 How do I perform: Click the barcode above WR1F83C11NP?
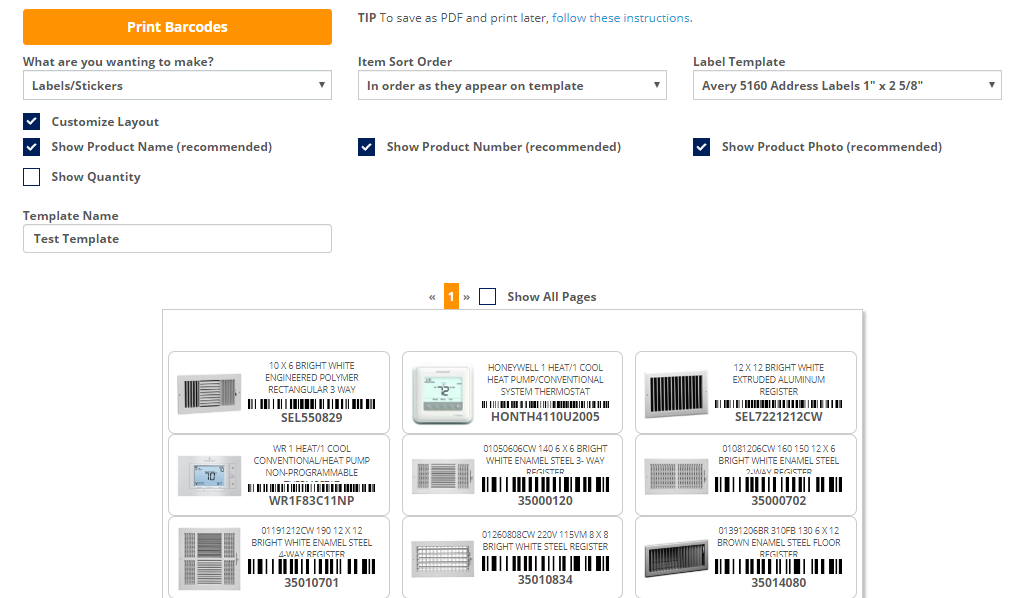tap(311, 487)
